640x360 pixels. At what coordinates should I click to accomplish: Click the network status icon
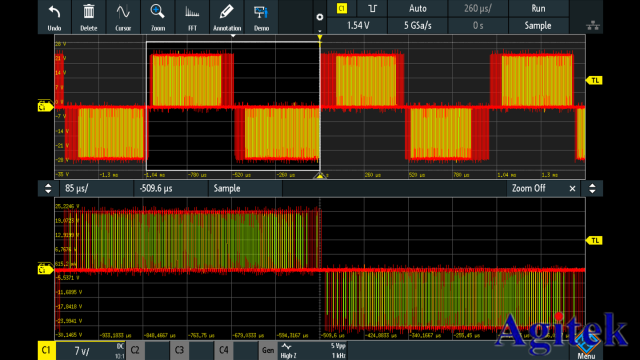pyautogui.click(x=593, y=26)
